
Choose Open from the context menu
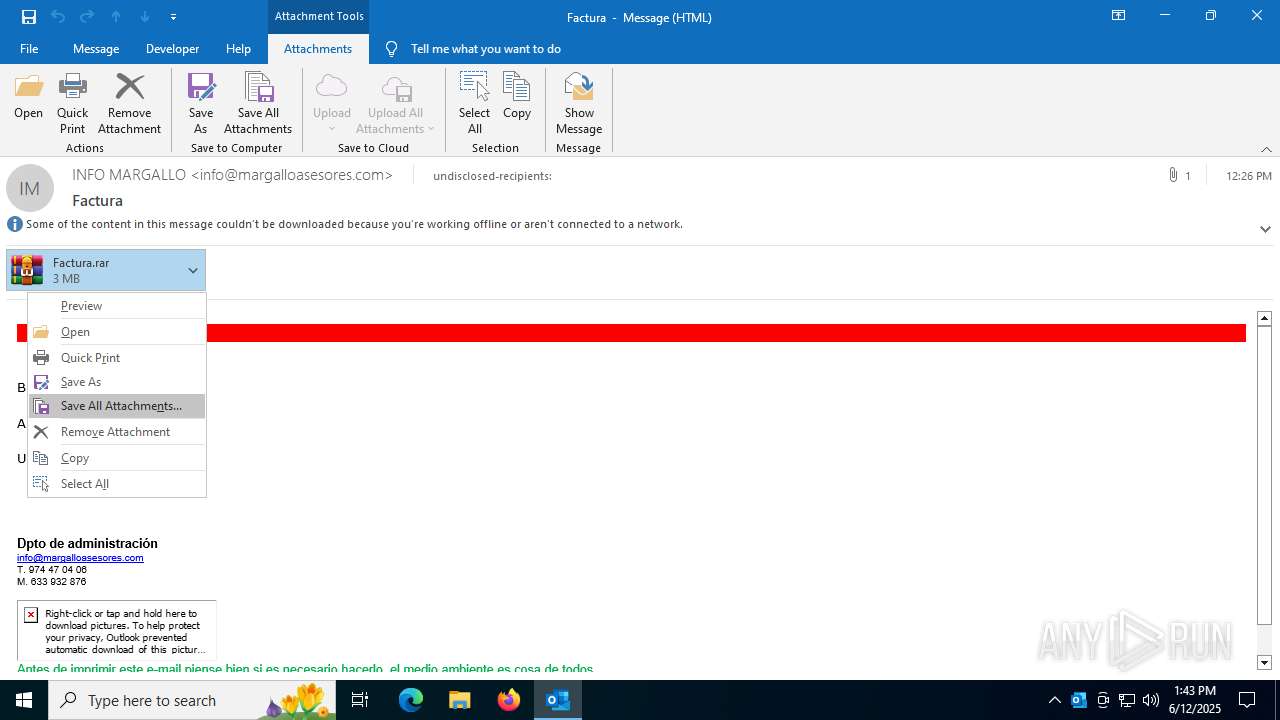click(117, 332)
